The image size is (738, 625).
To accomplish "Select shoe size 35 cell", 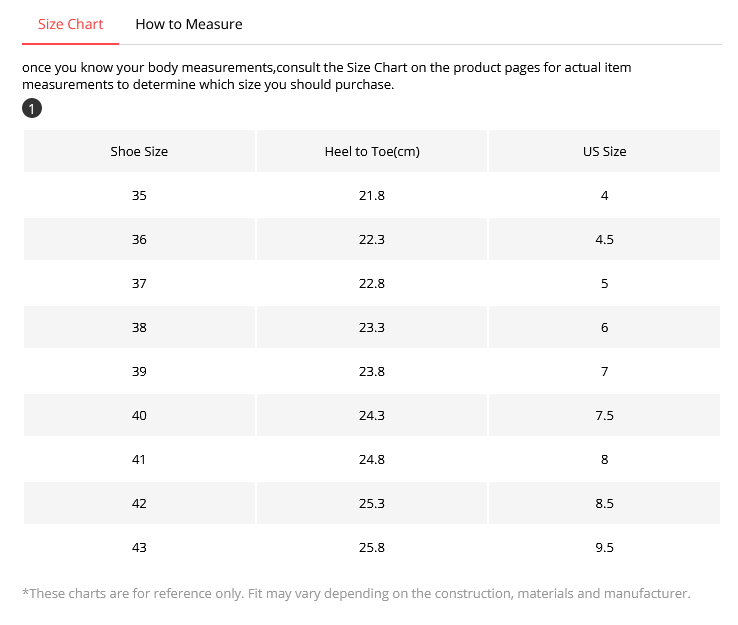I will tap(139, 196).
